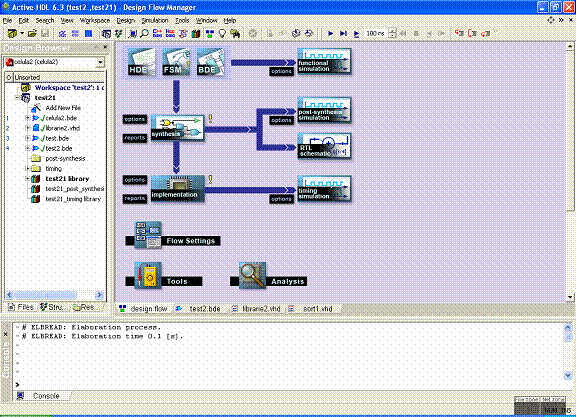Click the Add New File item
Screen dimensions: 576x417
click(x=63, y=108)
